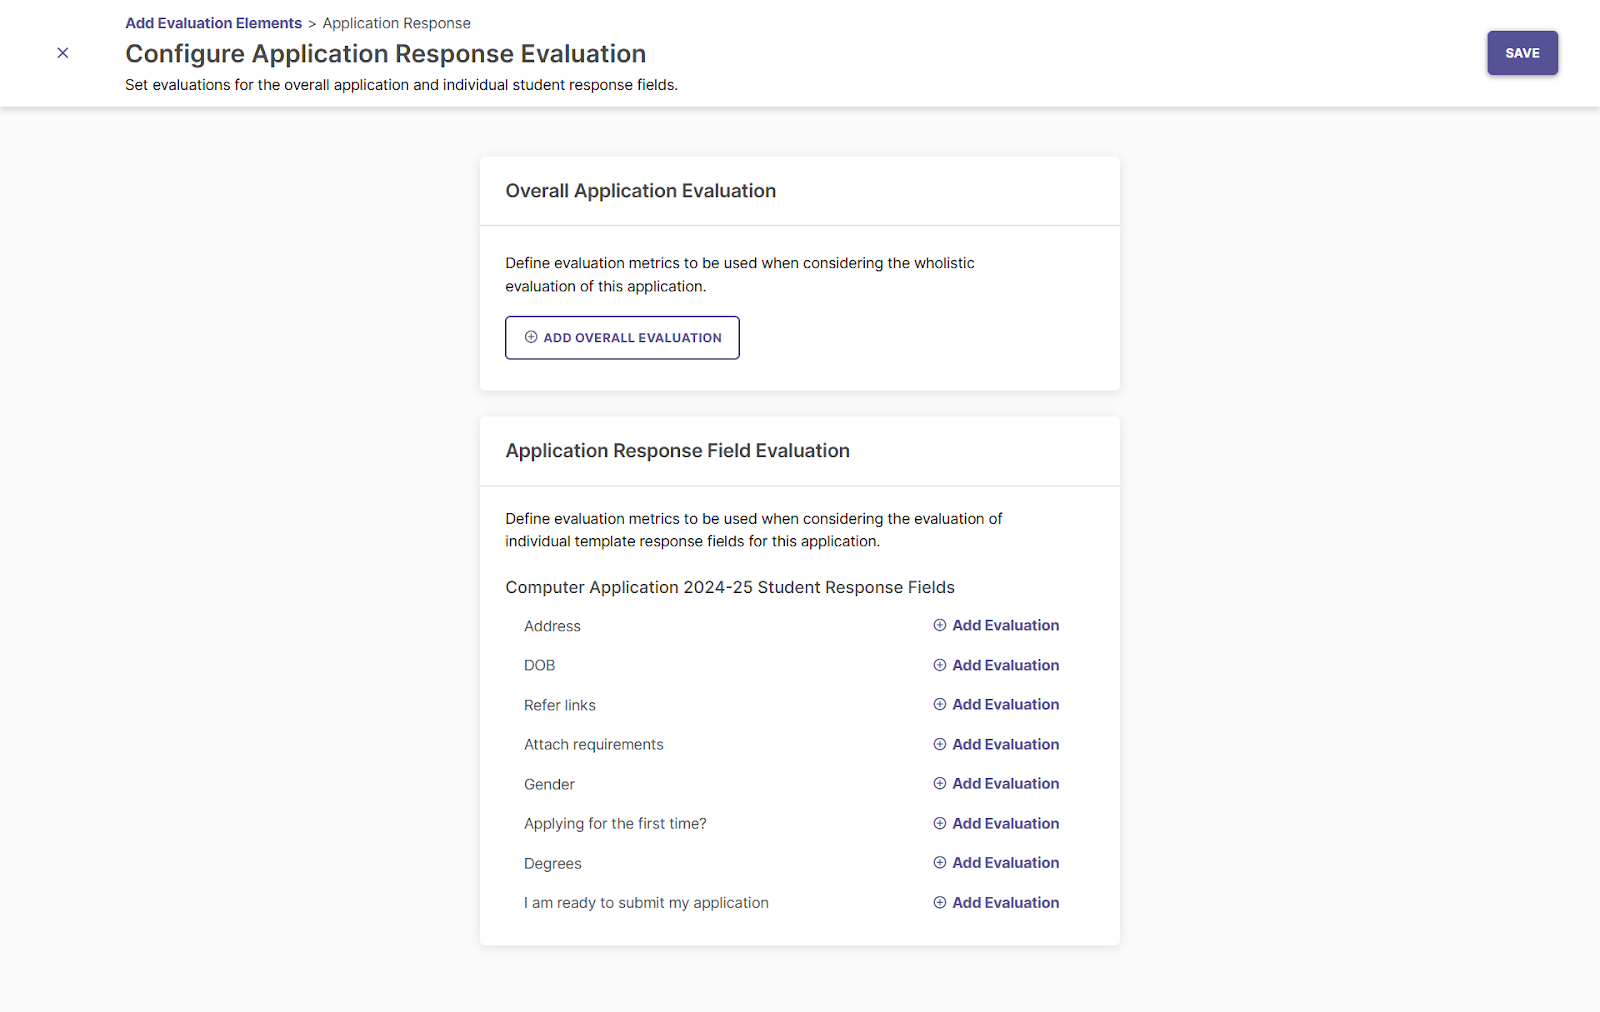The width and height of the screenshot is (1600, 1012).
Task: Close the configuration page with X icon
Action: coord(63,53)
